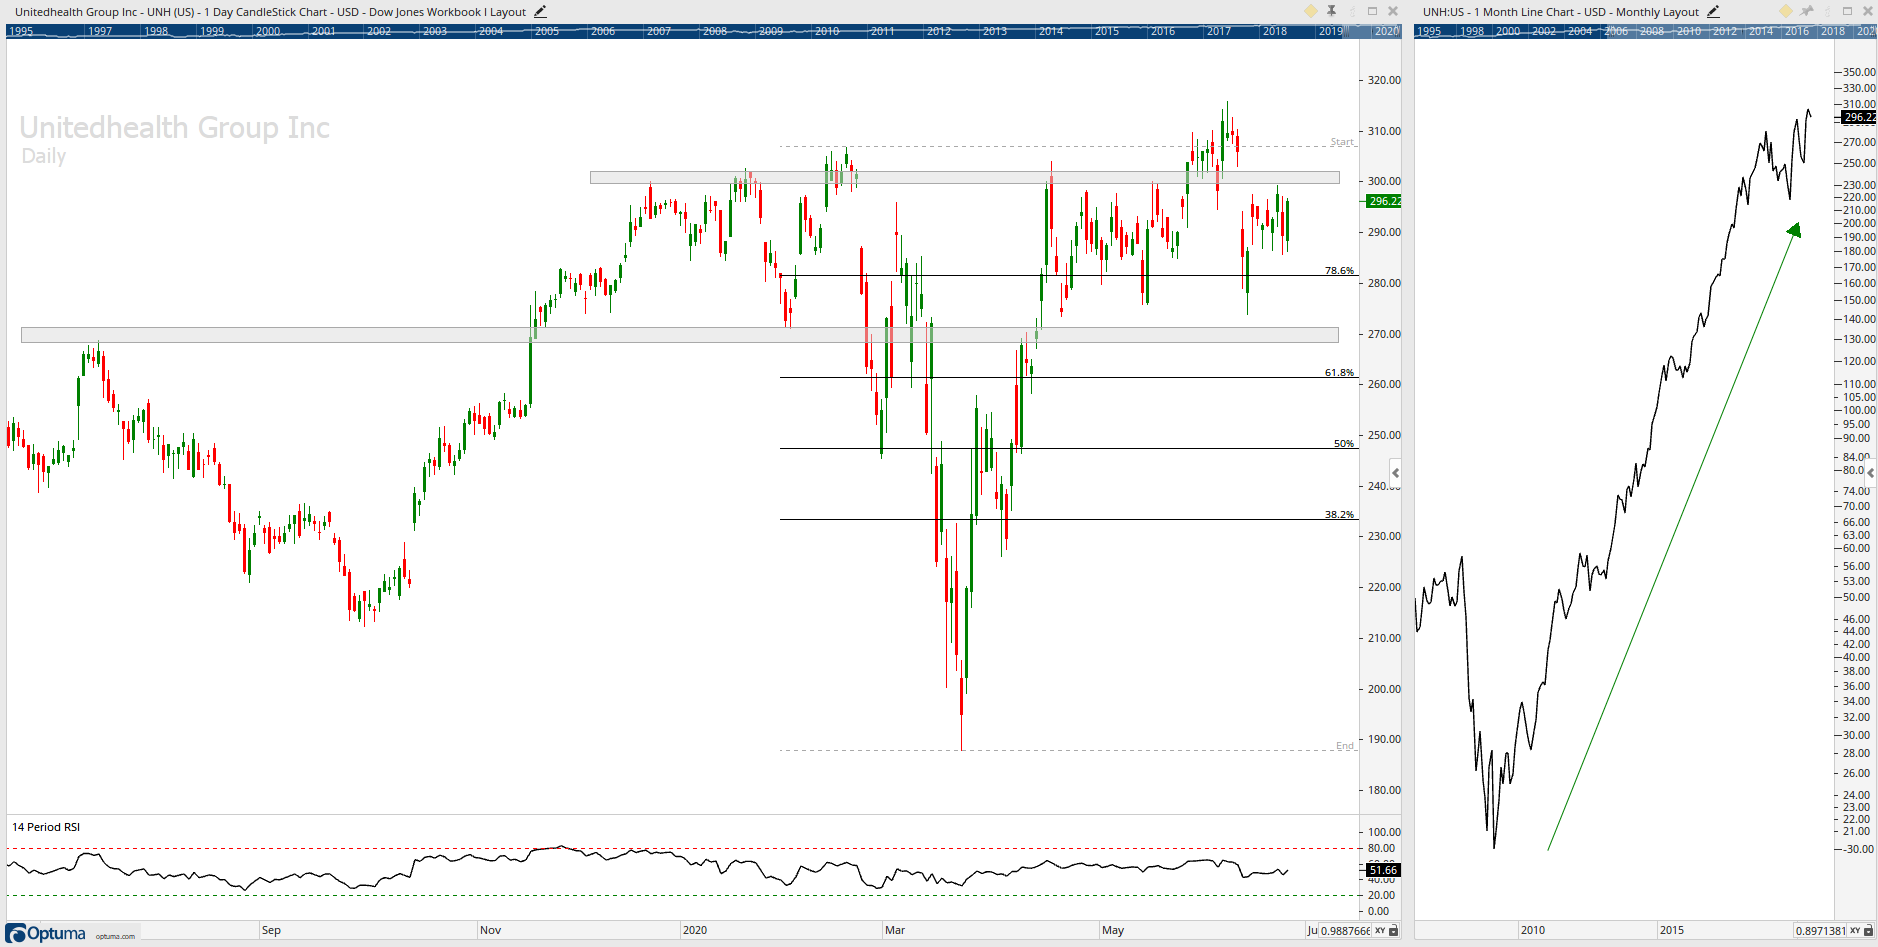The height and width of the screenshot is (947, 1878).
Task: Click the 320.00 level on daily price axis
Action: click(x=1384, y=80)
